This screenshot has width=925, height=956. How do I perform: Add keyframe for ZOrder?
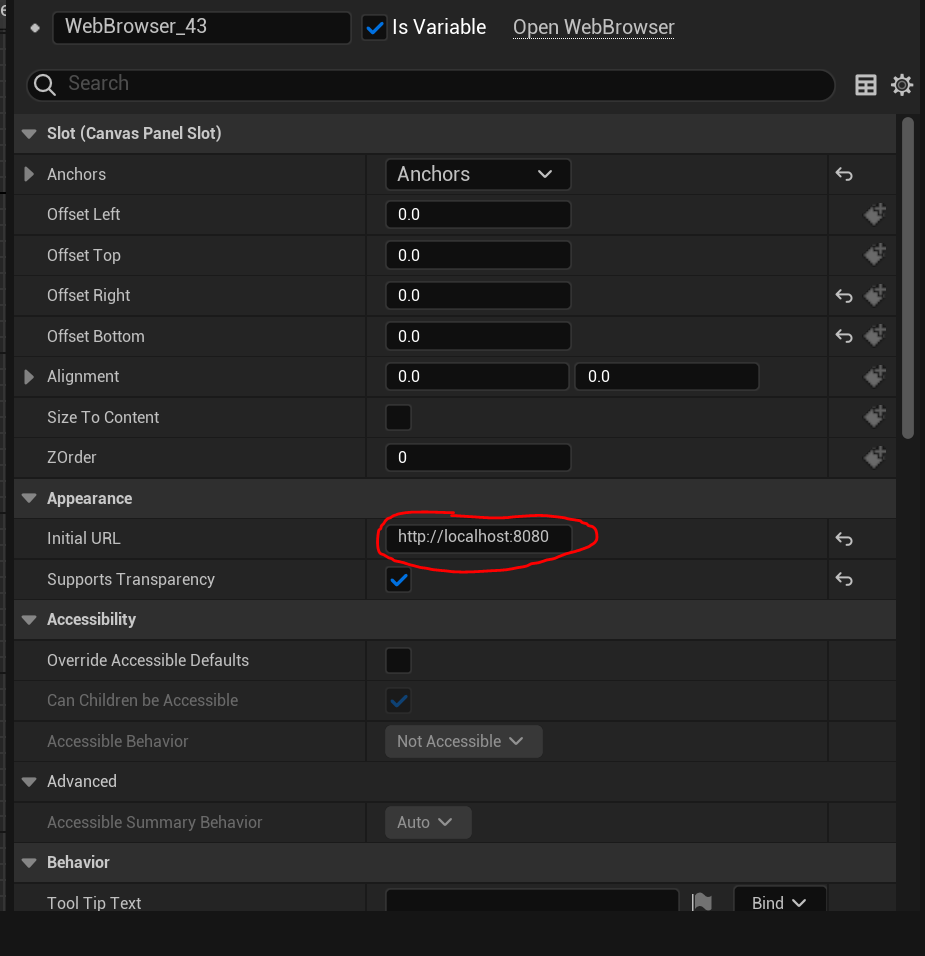click(x=875, y=457)
